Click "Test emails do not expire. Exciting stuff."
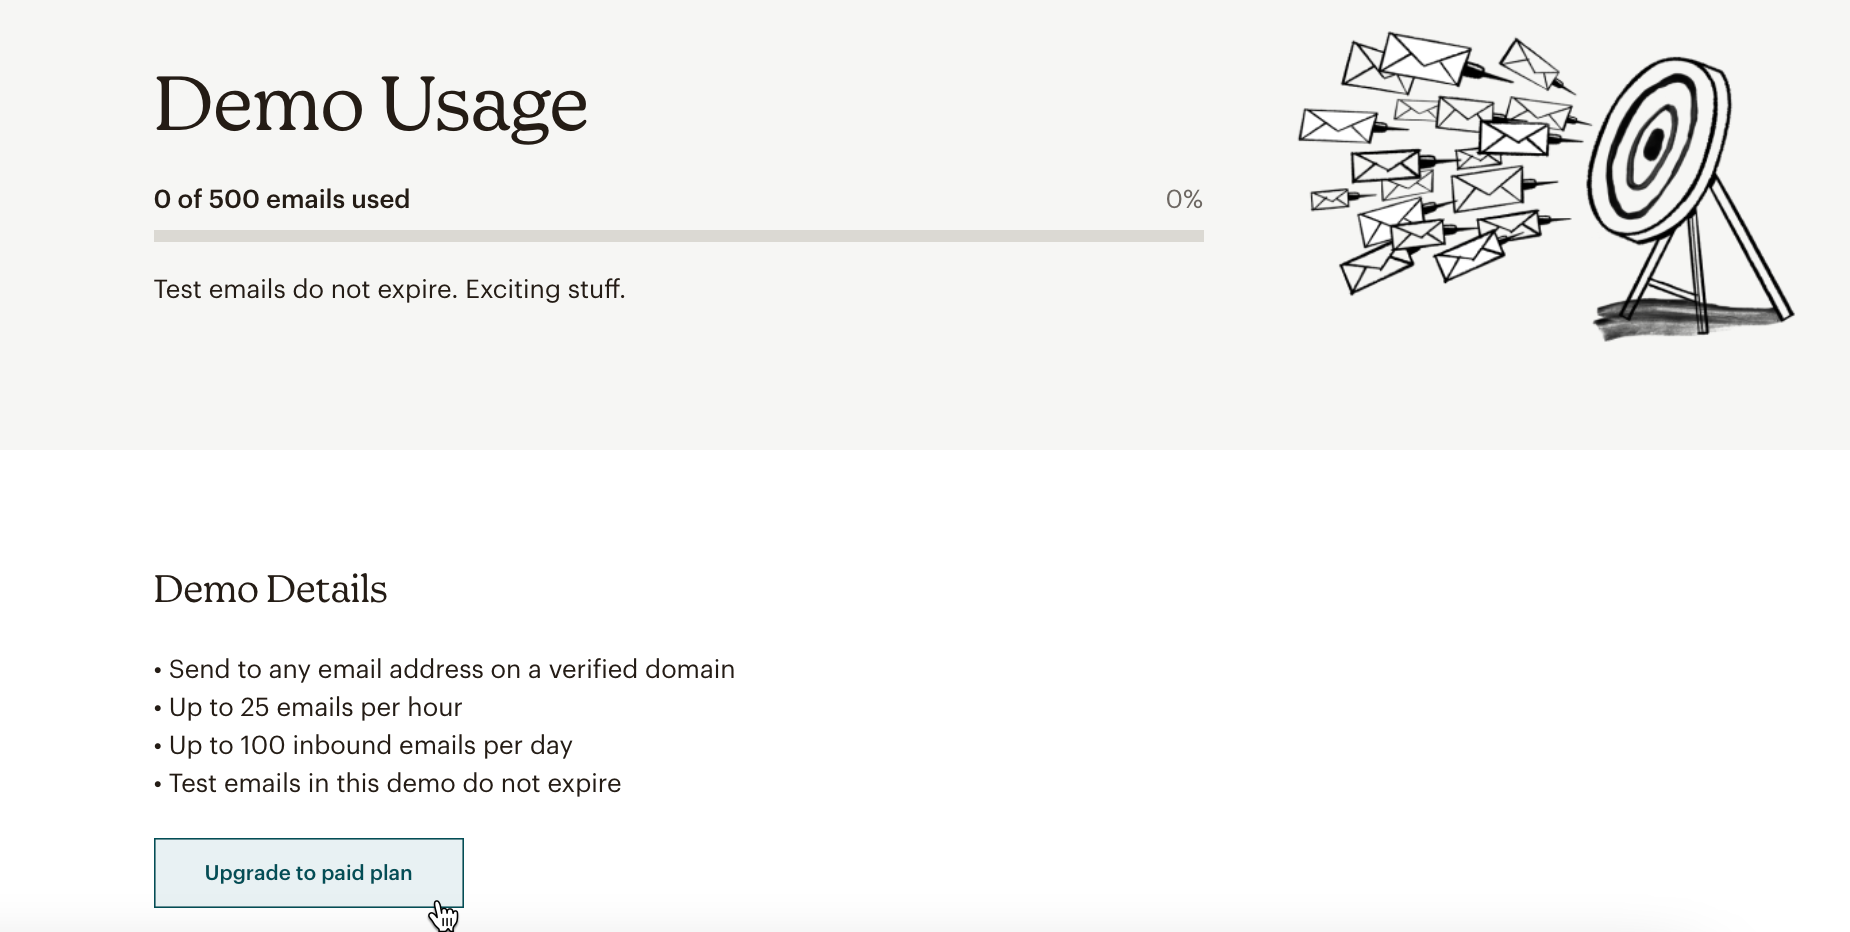Viewport: 1850px width, 932px height. tap(389, 289)
